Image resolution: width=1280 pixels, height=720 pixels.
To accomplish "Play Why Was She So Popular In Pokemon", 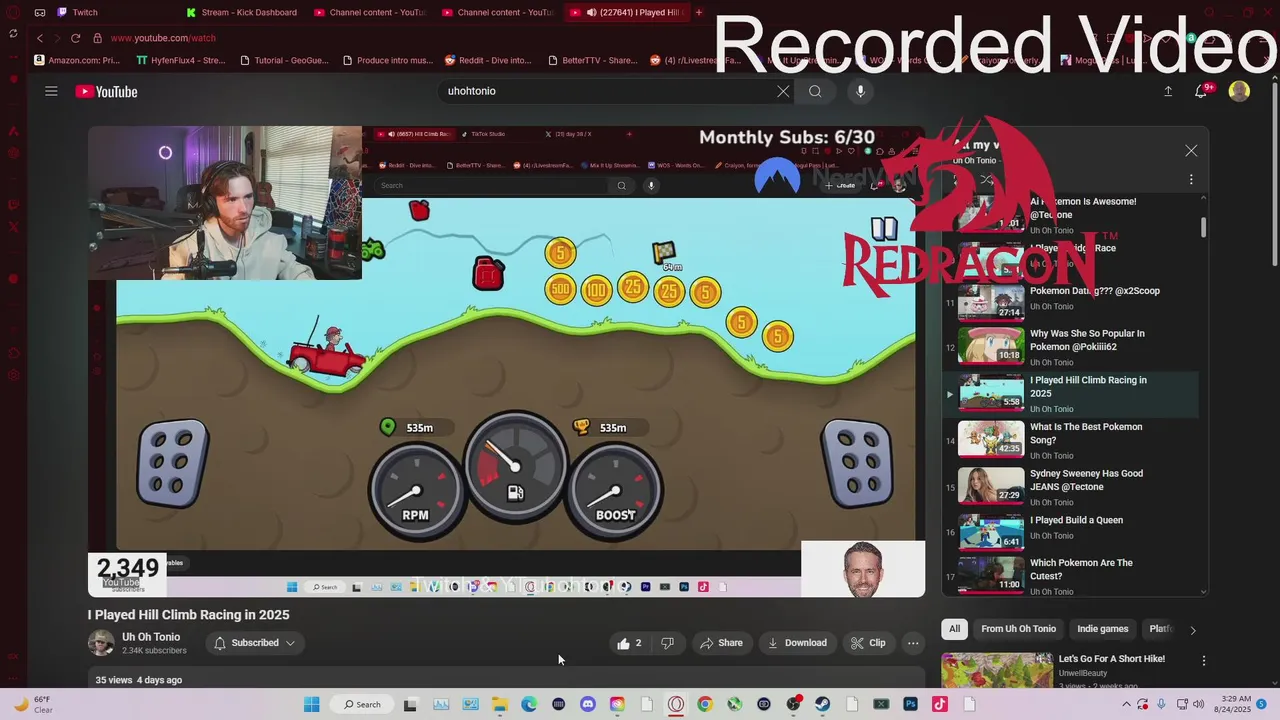I will (1070, 346).
